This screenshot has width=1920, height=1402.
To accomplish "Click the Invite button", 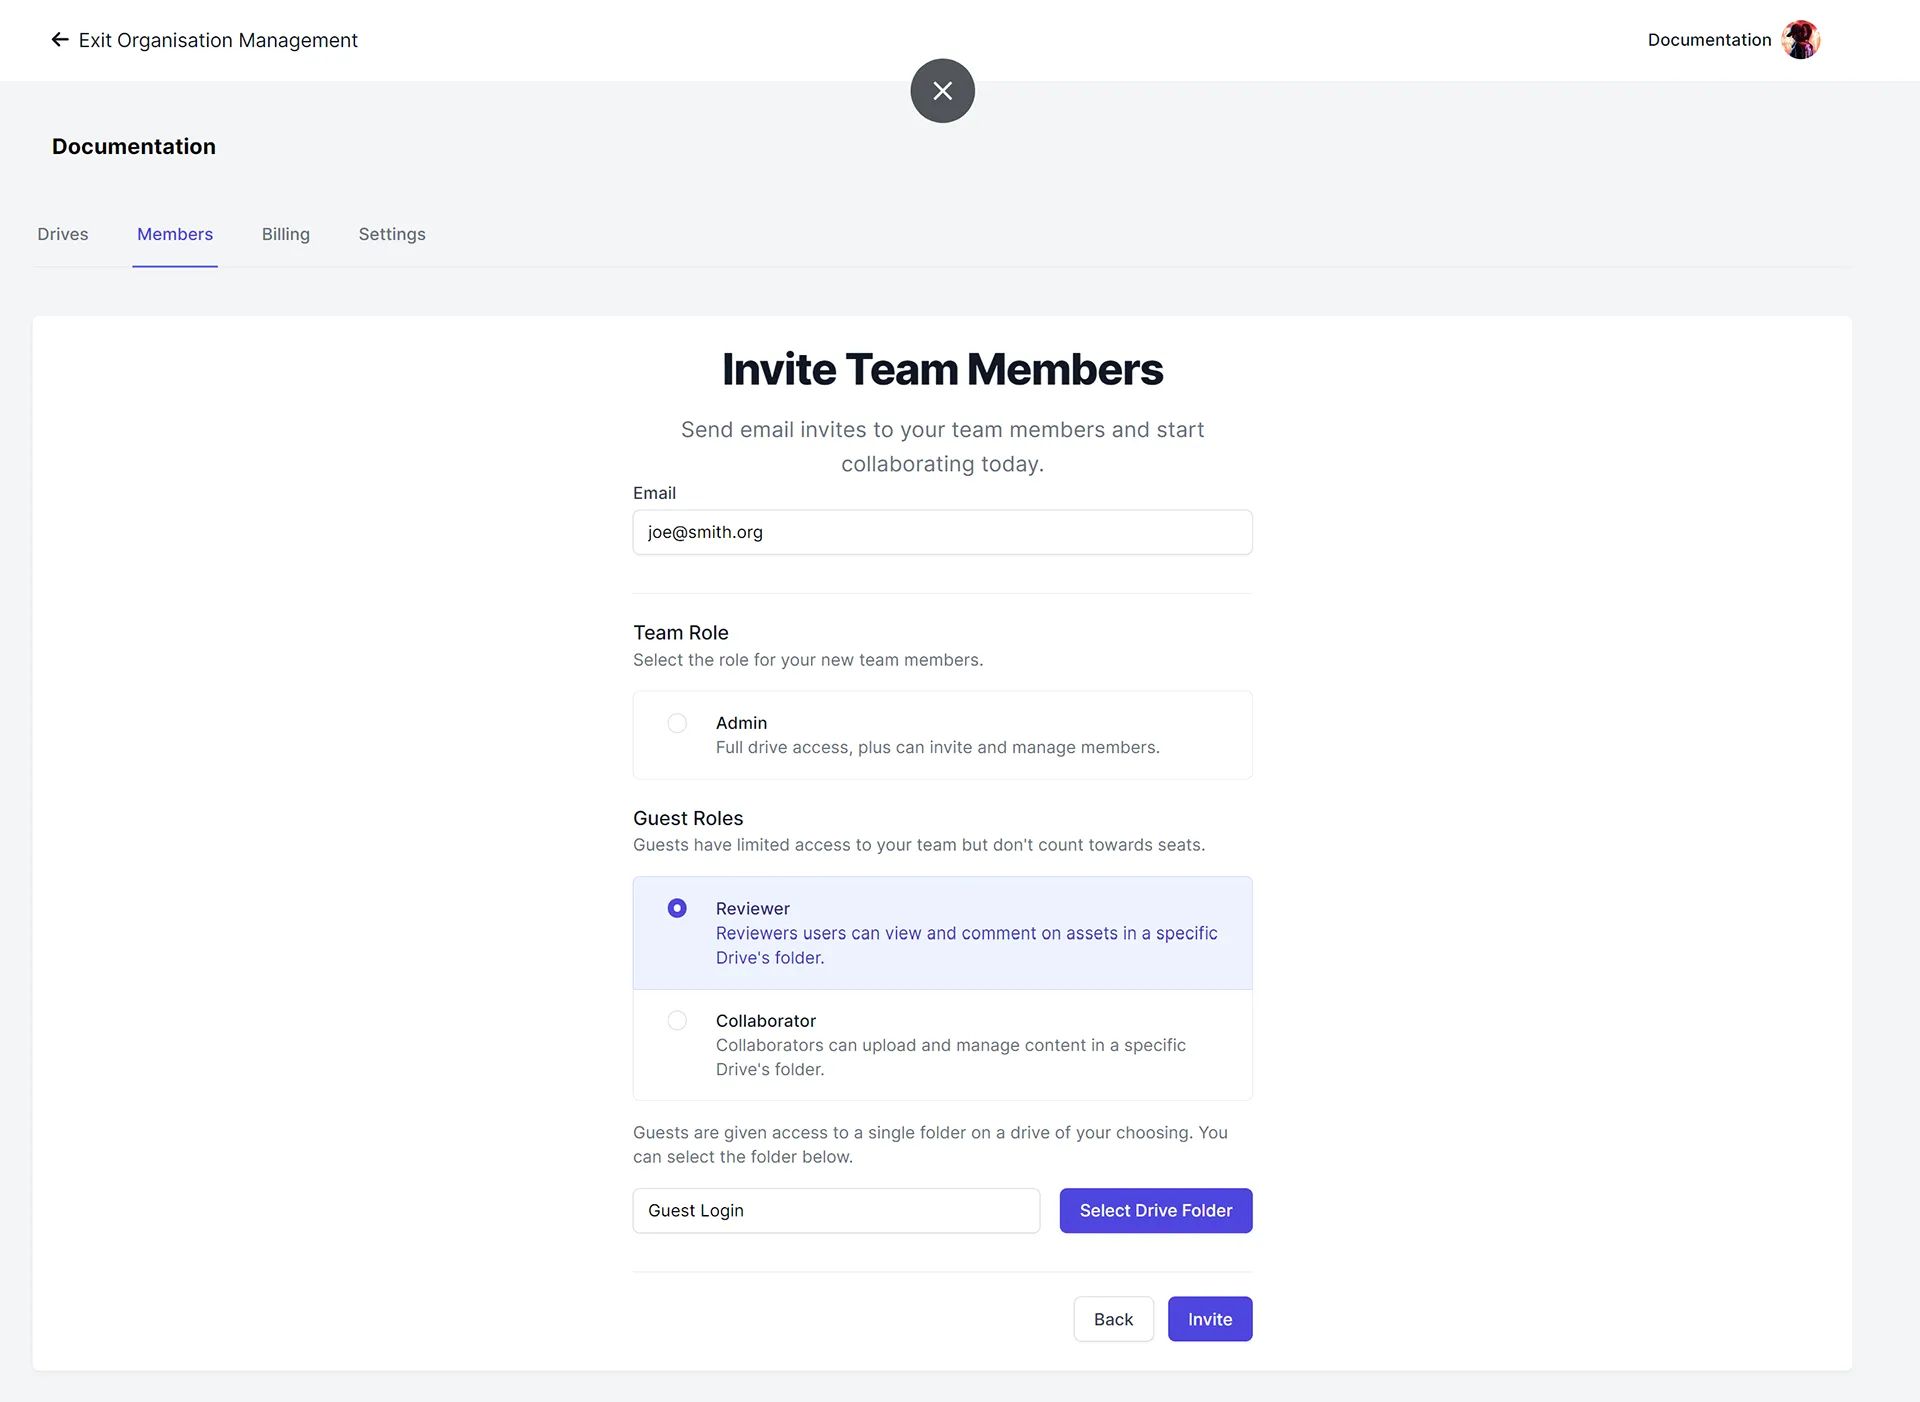I will pyautogui.click(x=1209, y=1319).
